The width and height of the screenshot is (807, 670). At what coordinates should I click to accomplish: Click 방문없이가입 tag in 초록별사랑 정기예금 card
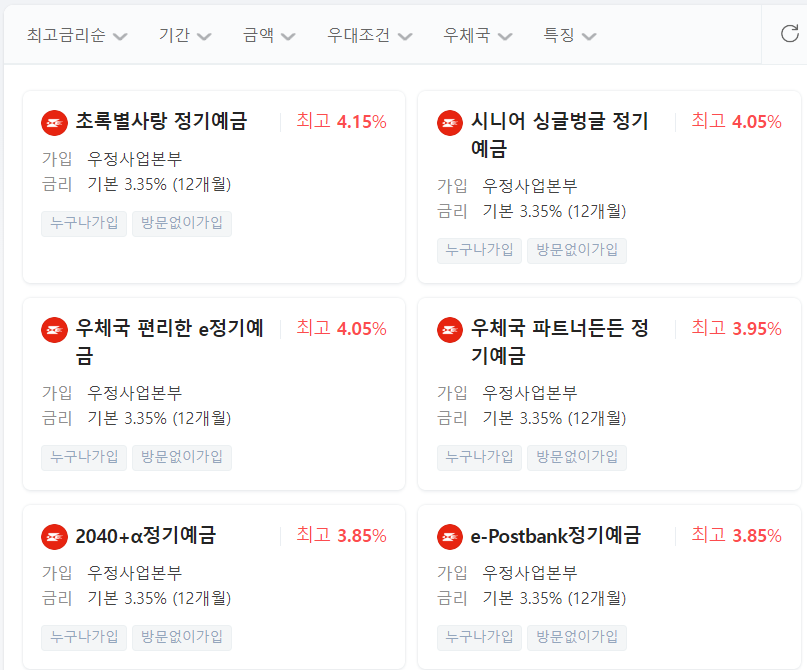coord(182,223)
